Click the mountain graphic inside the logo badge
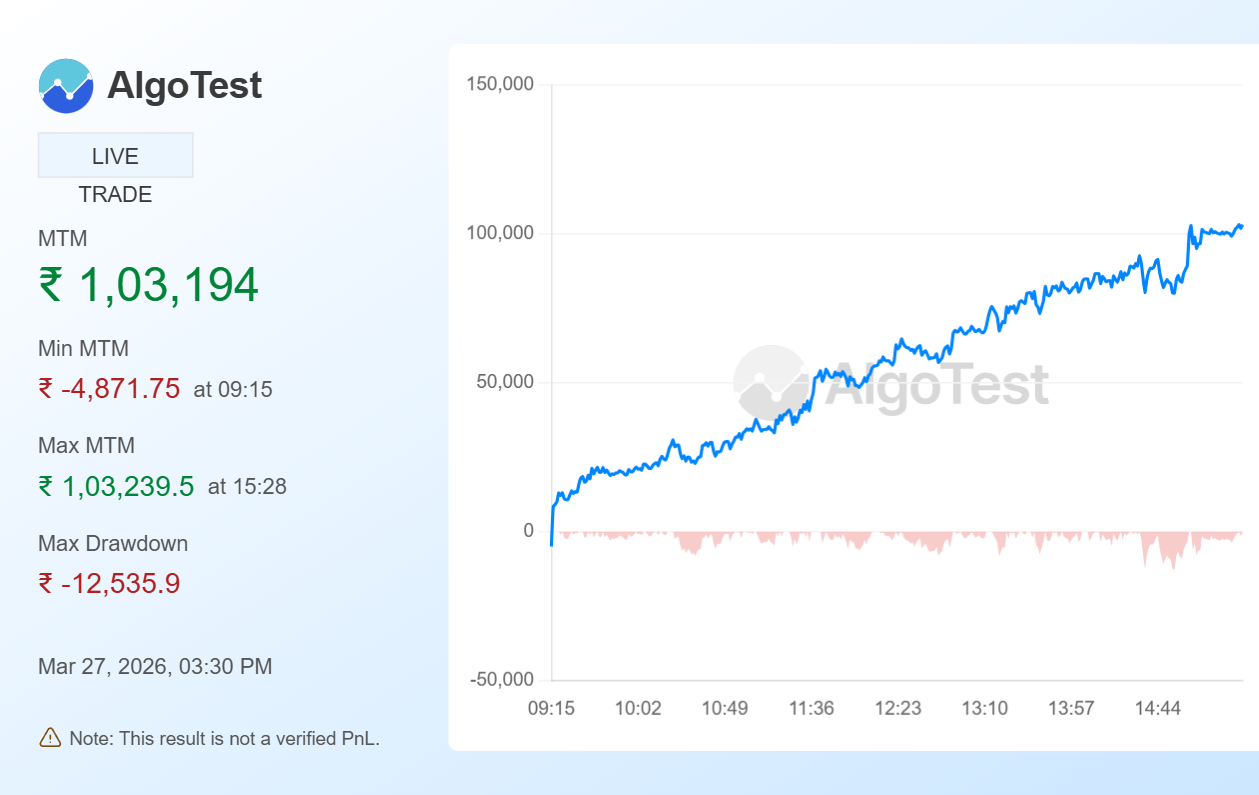 64,88
